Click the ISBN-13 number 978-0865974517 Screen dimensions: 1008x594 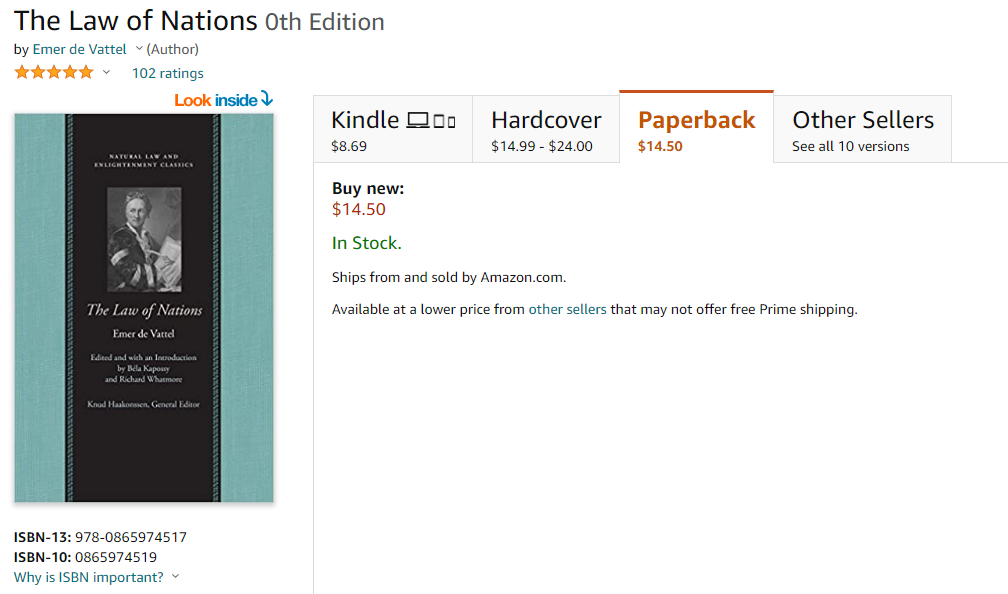point(131,537)
